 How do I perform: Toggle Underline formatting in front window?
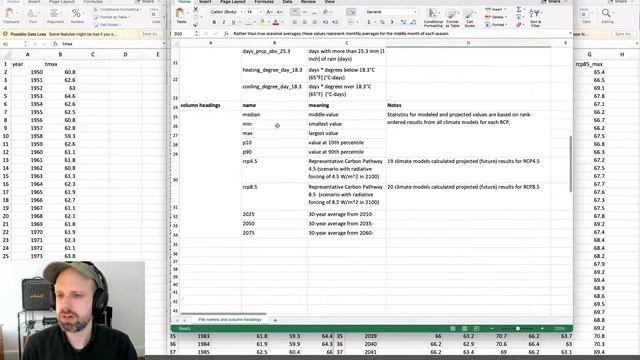pyautogui.click(x=233, y=22)
